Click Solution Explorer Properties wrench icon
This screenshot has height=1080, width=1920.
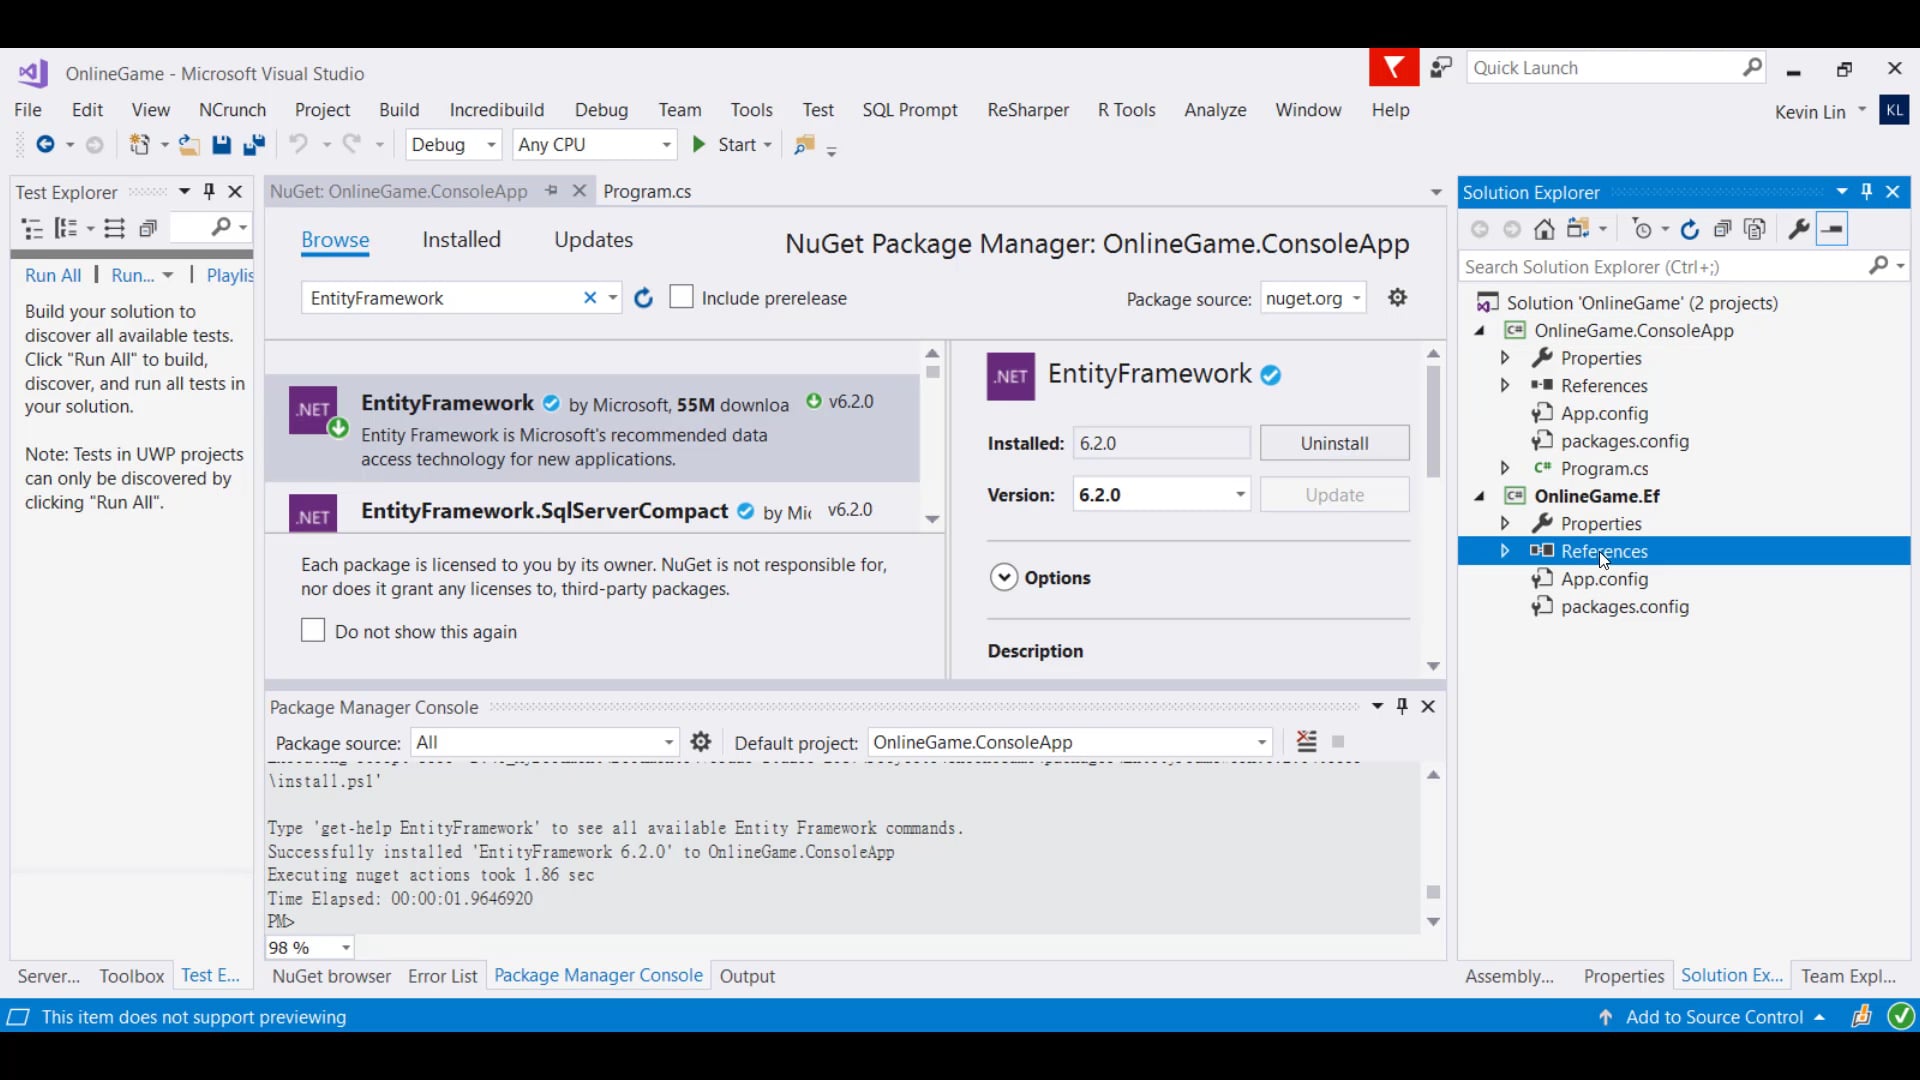(x=1798, y=230)
